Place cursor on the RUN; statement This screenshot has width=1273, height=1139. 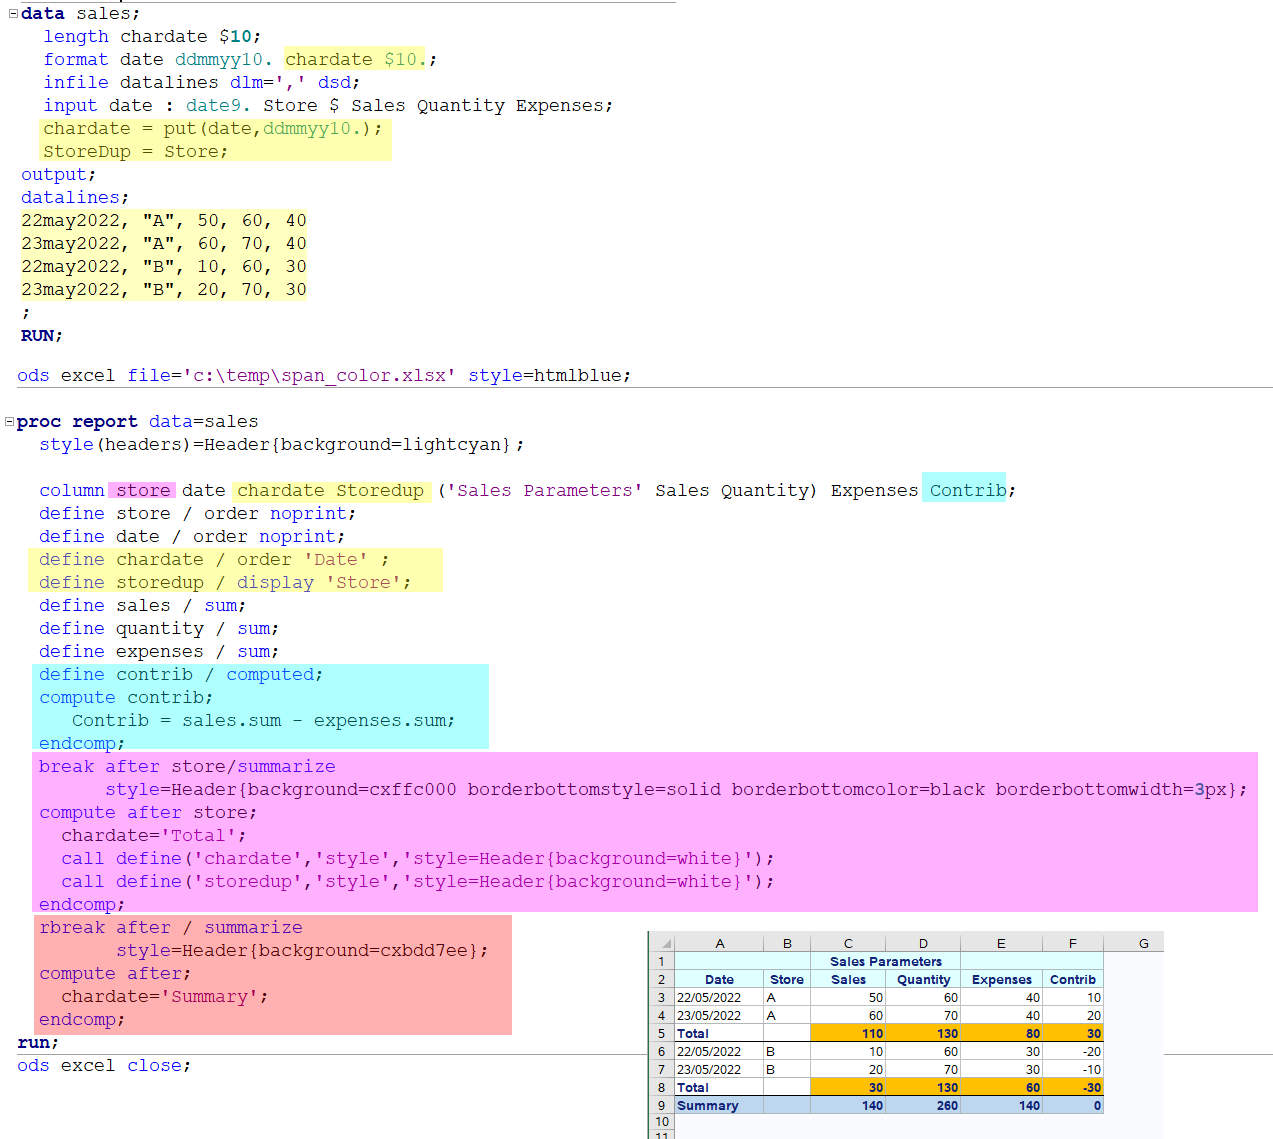(41, 336)
